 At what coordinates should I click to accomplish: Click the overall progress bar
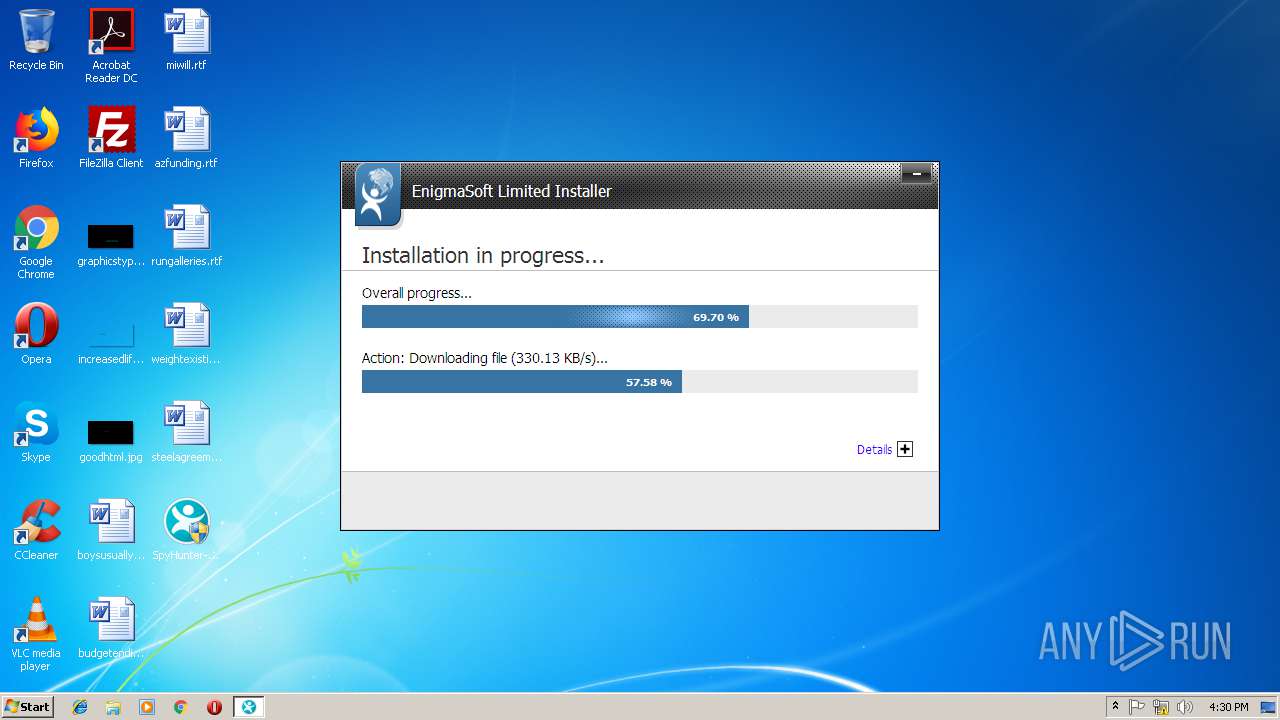[x=639, y=317]
